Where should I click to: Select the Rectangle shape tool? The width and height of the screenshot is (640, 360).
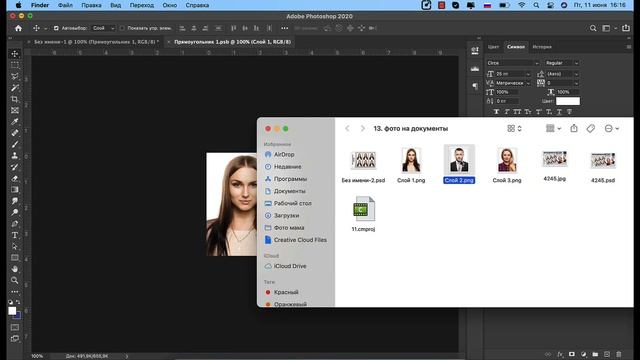point(15,258)
